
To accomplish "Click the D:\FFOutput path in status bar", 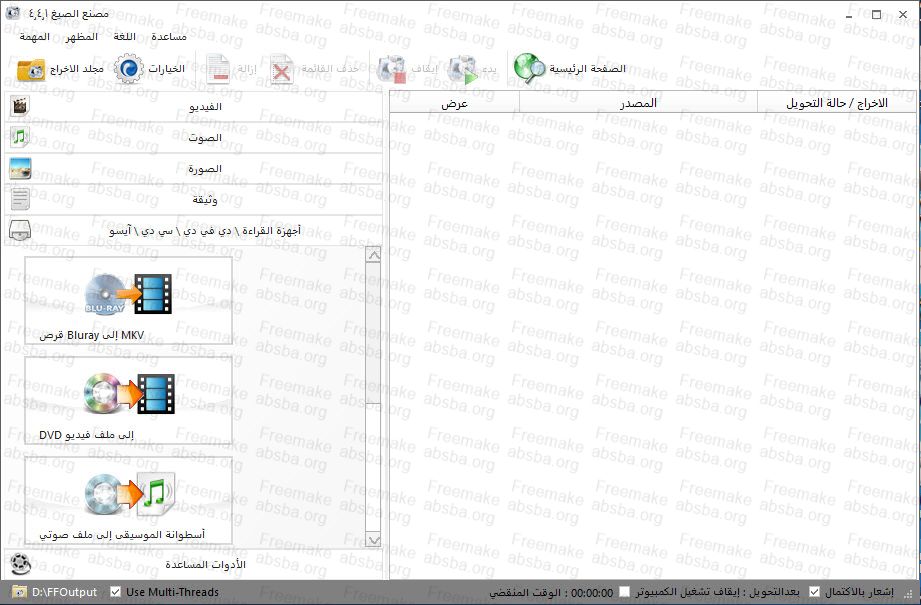I will [65, 592].
